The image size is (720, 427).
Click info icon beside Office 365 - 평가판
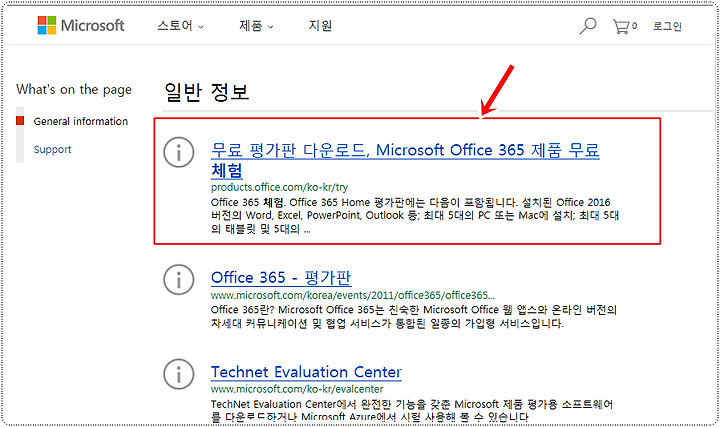[179, 279]
